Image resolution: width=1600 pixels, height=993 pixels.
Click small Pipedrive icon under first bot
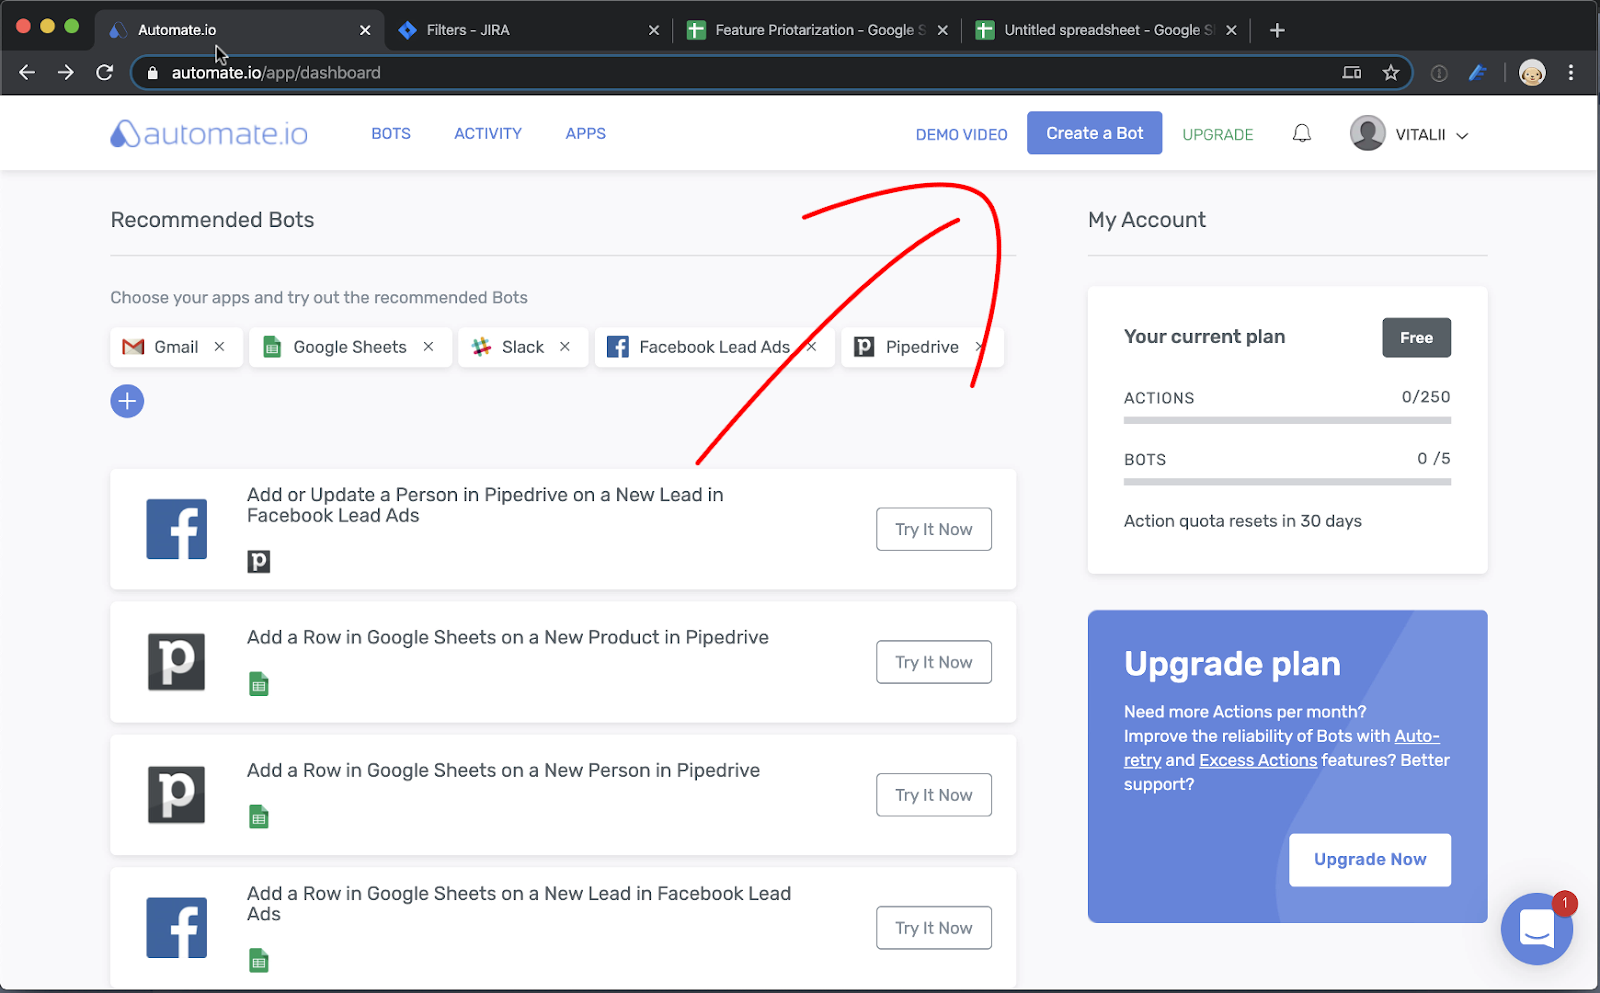point(259,561)
